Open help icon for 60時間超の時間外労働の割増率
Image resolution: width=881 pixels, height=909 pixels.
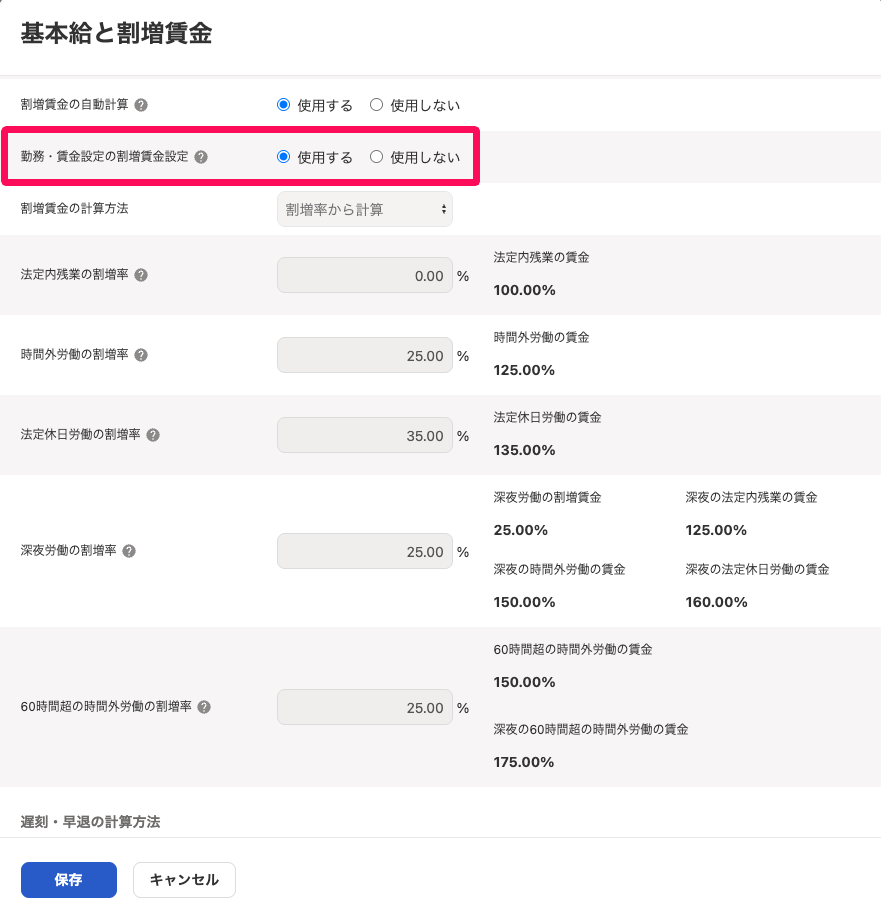click(204, 707)
